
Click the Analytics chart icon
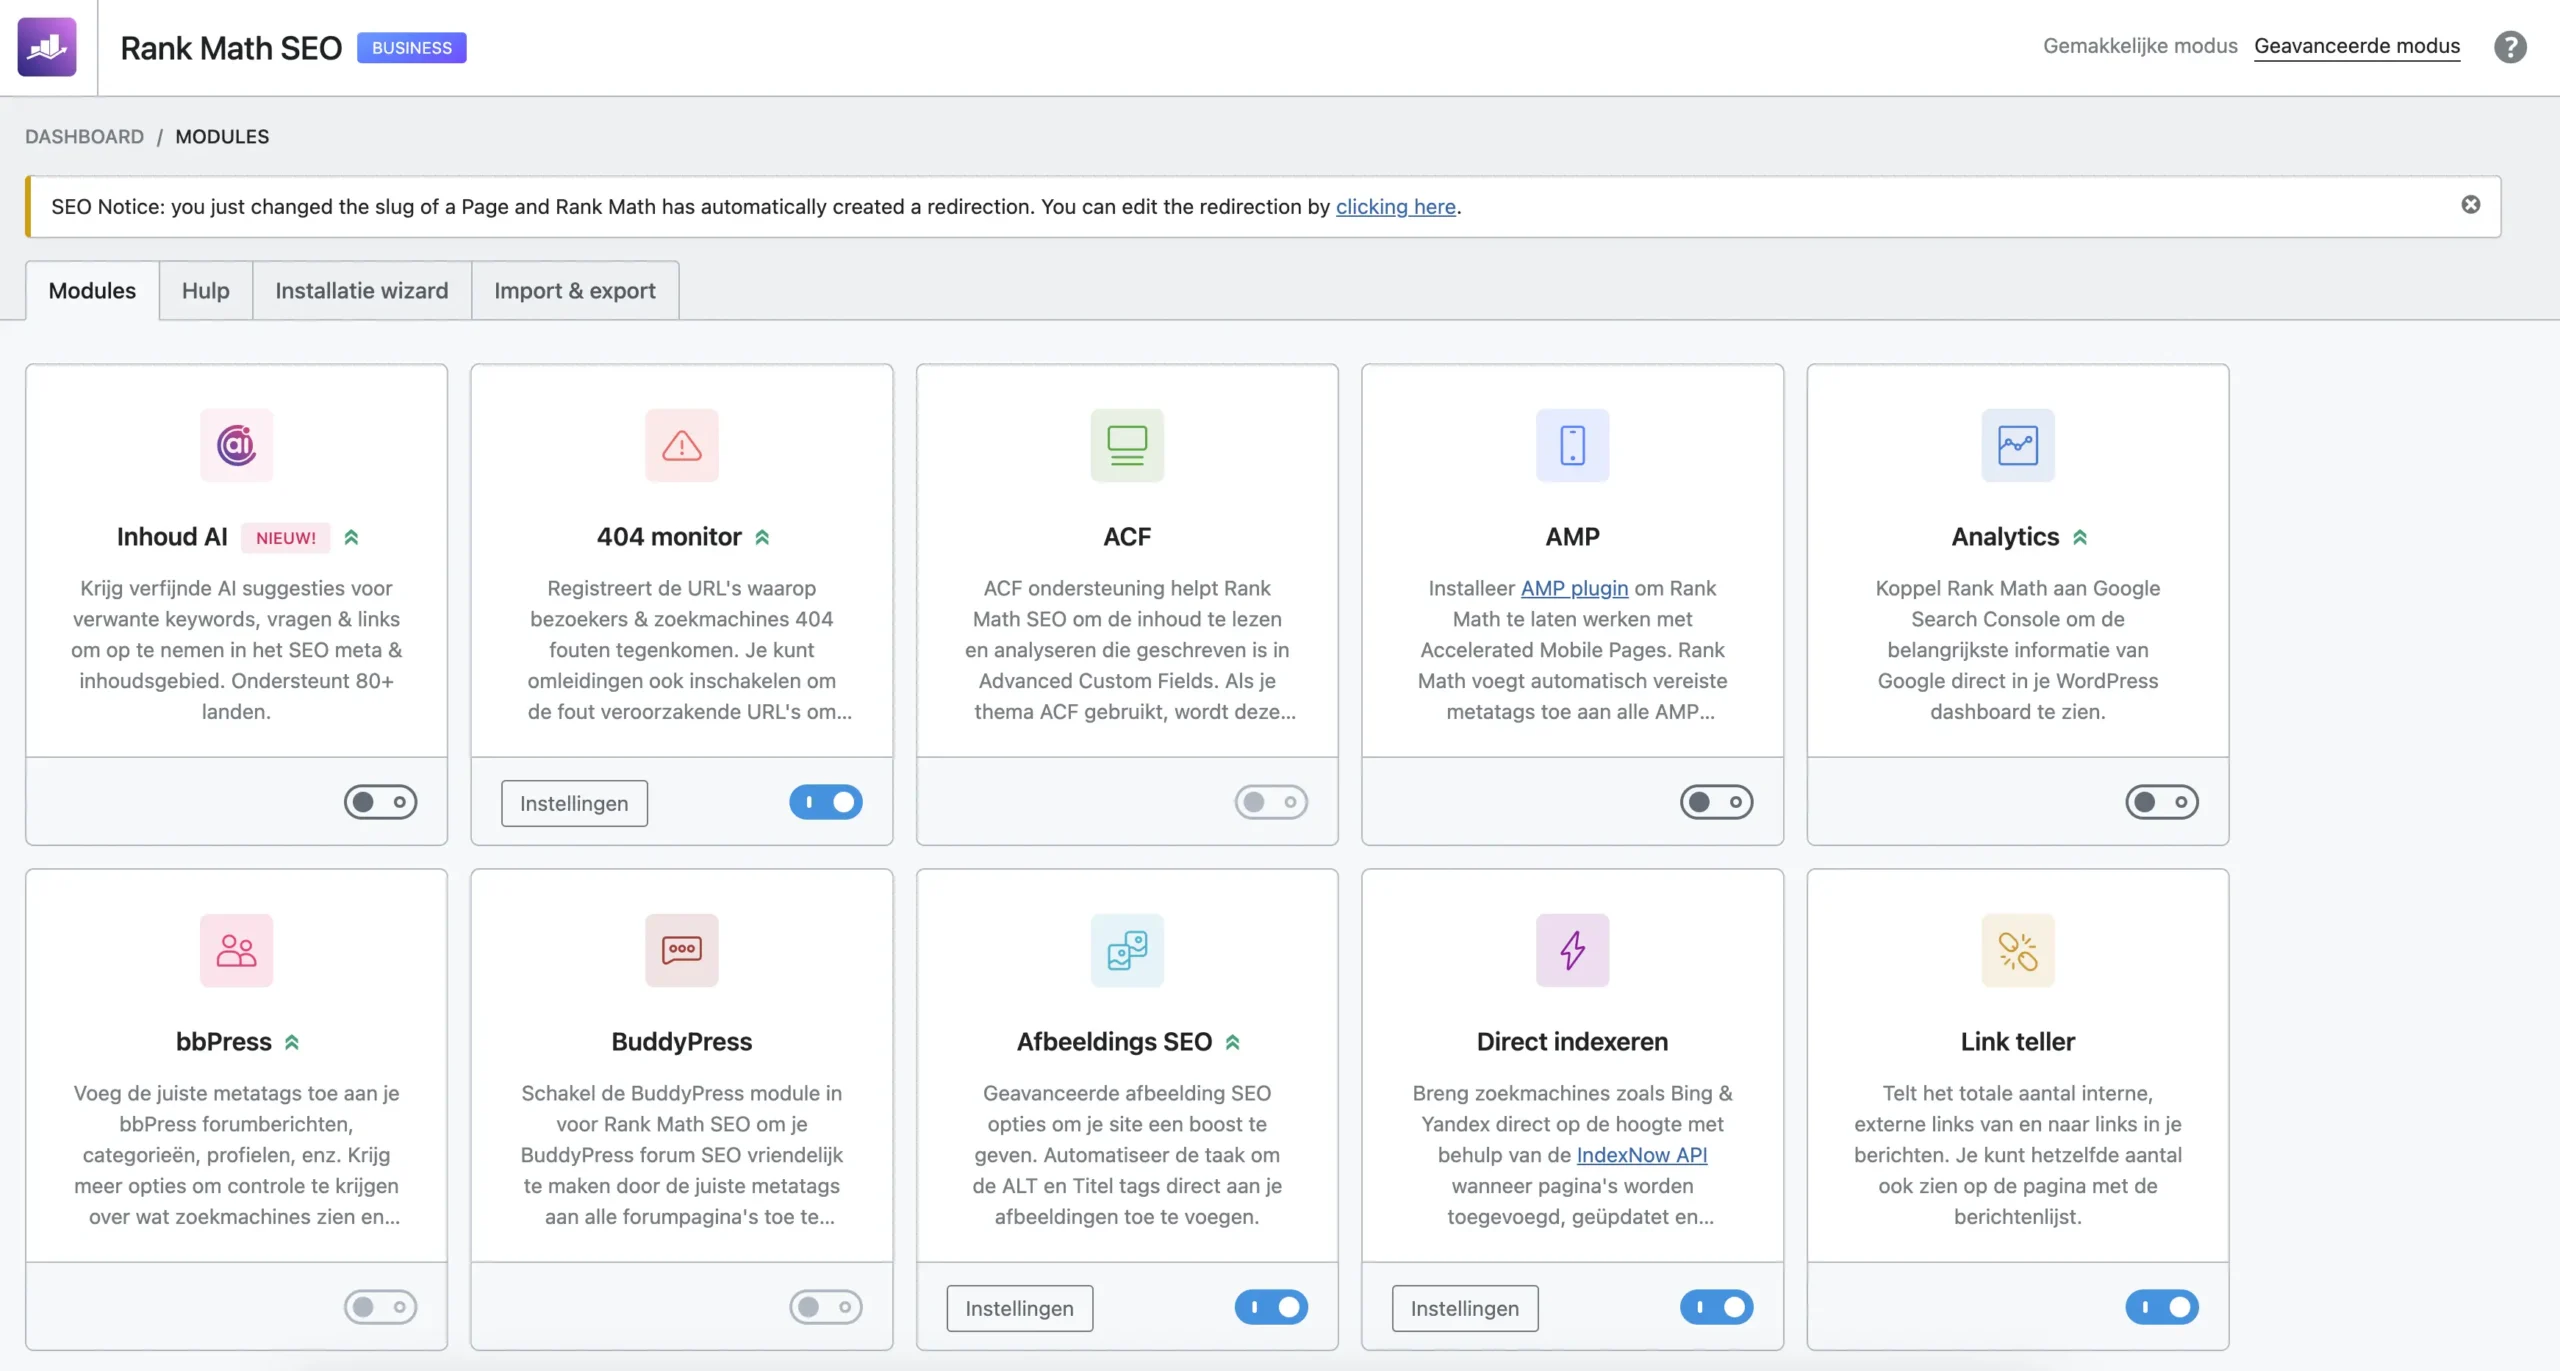pos(2018,445)
